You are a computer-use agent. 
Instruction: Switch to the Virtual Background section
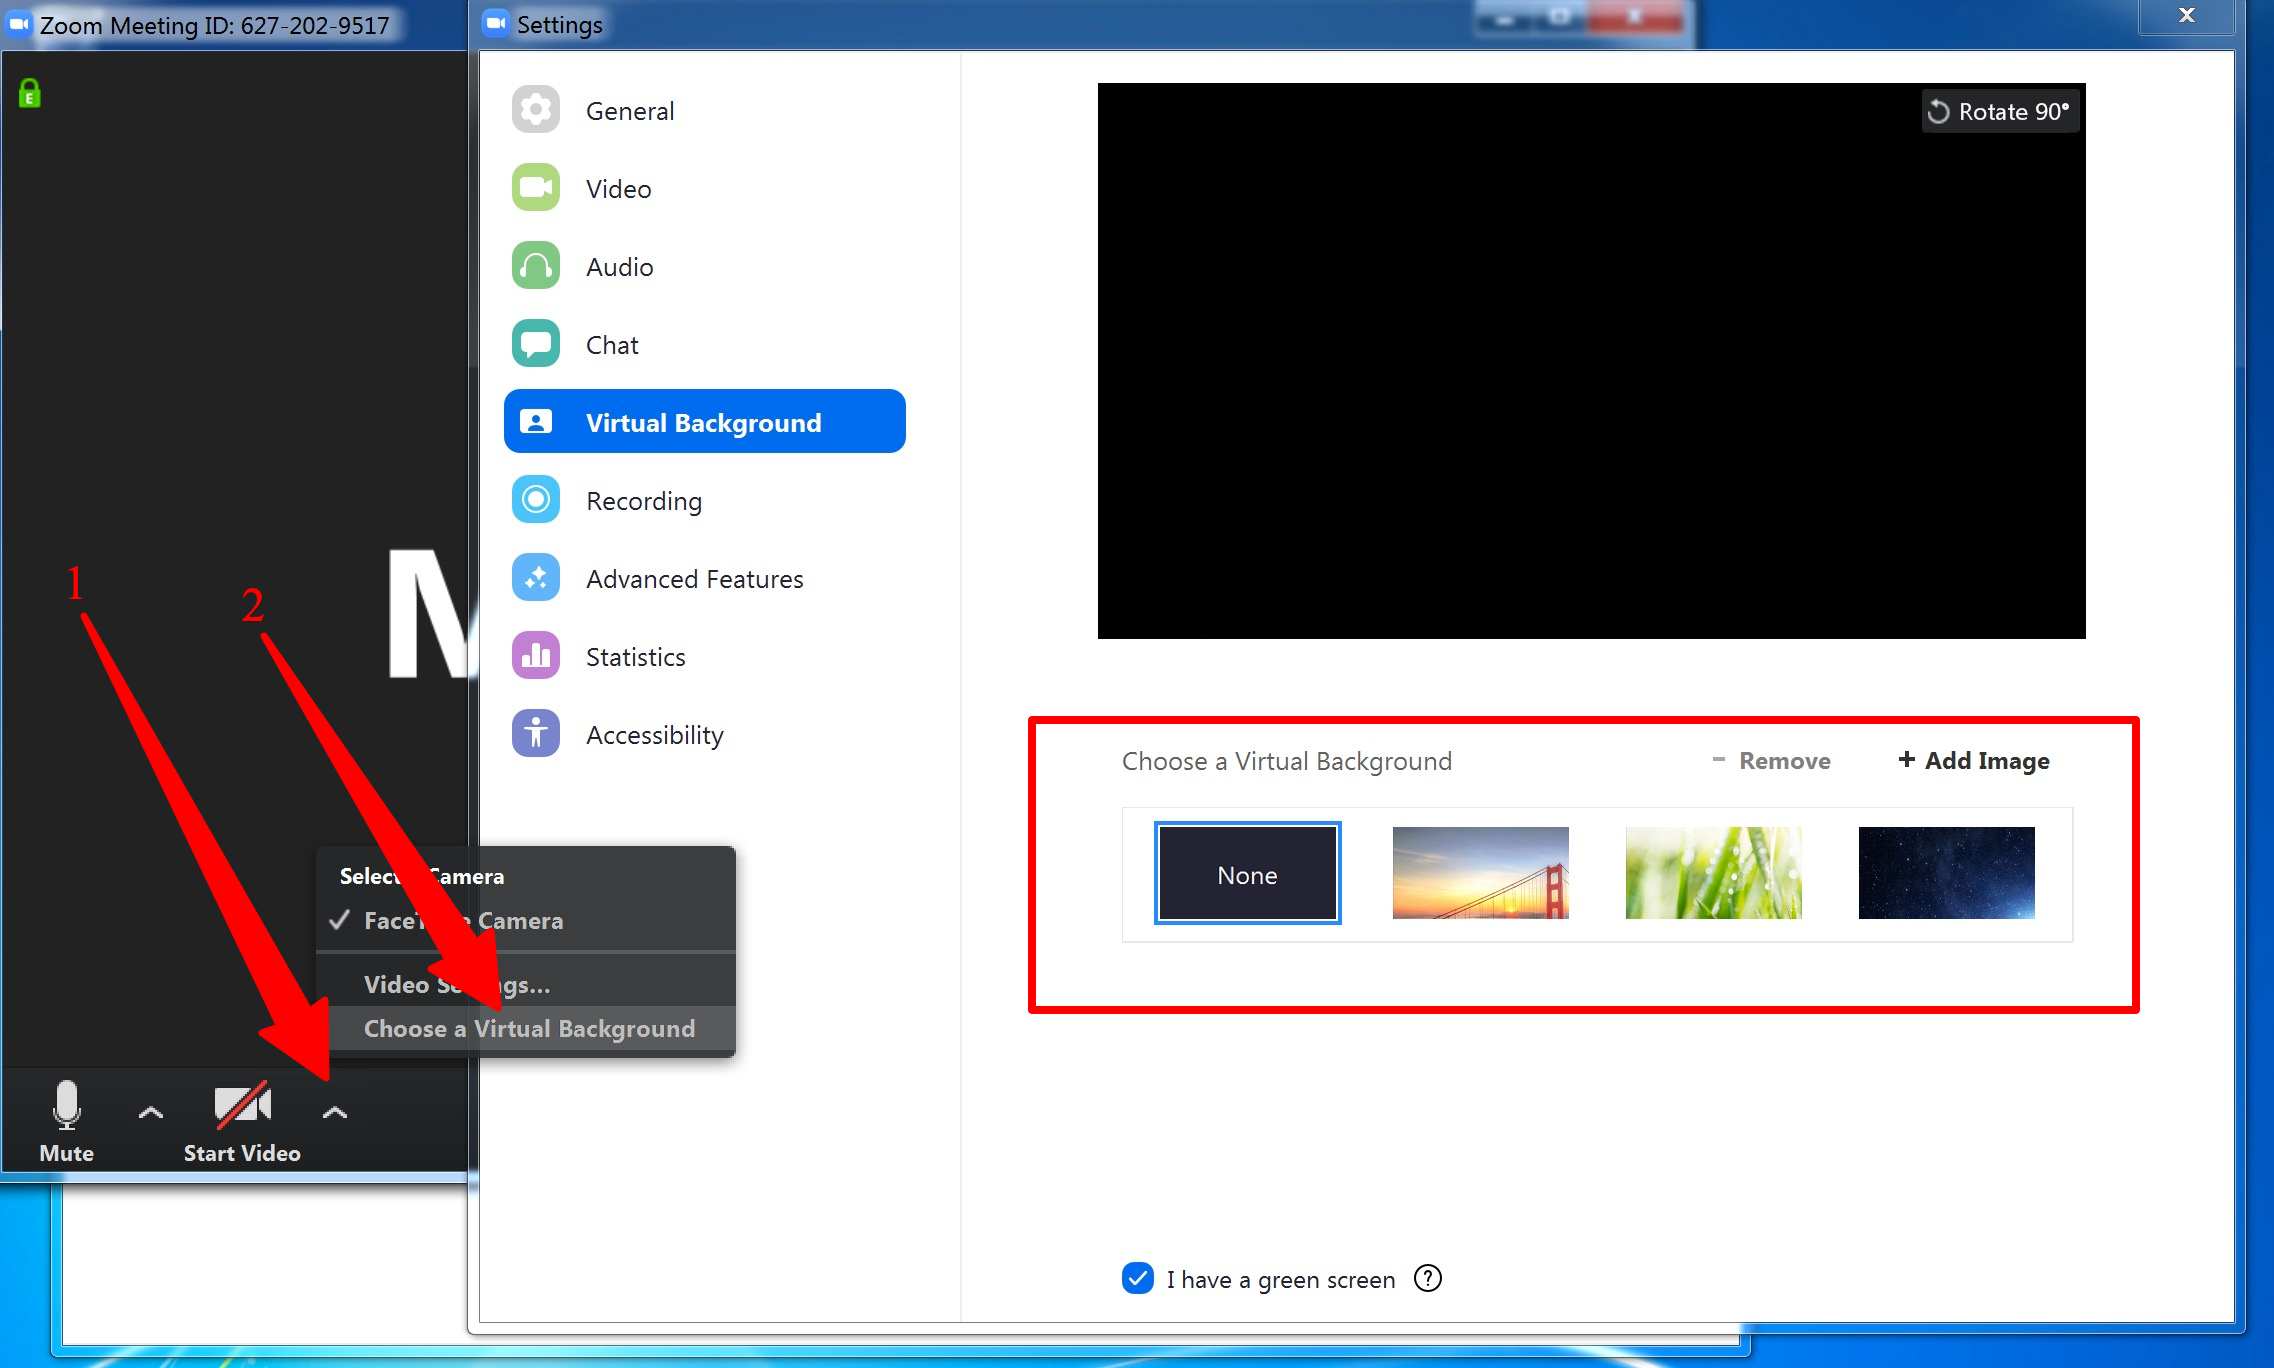(x=703, y=421)
